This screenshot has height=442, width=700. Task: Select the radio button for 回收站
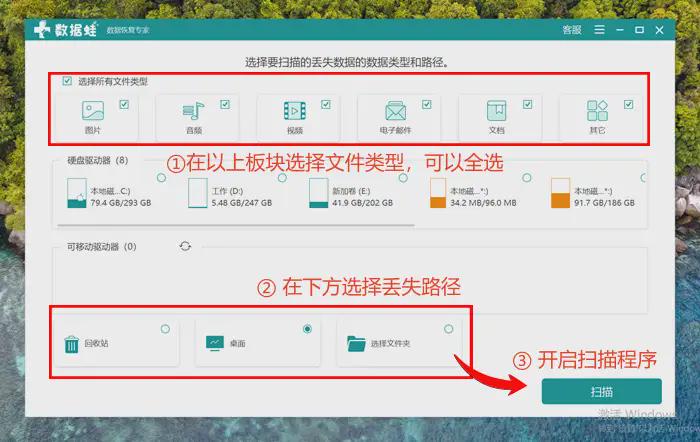pos(165,328)
